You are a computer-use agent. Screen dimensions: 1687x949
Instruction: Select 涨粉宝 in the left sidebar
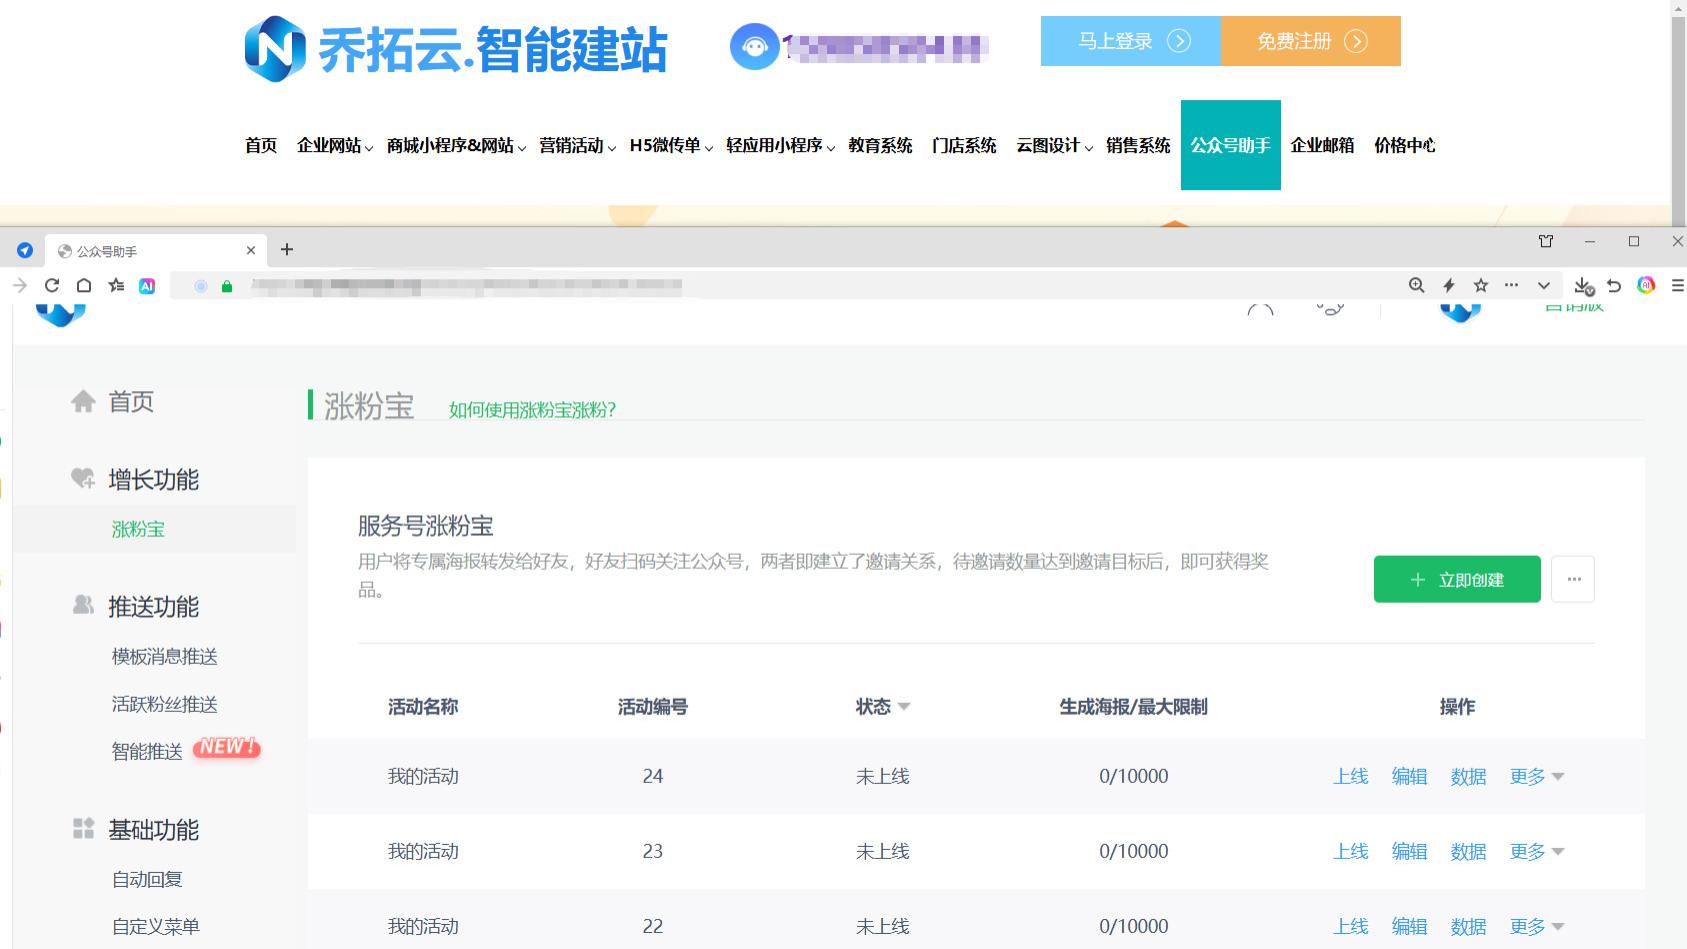[x=139, y=529]
